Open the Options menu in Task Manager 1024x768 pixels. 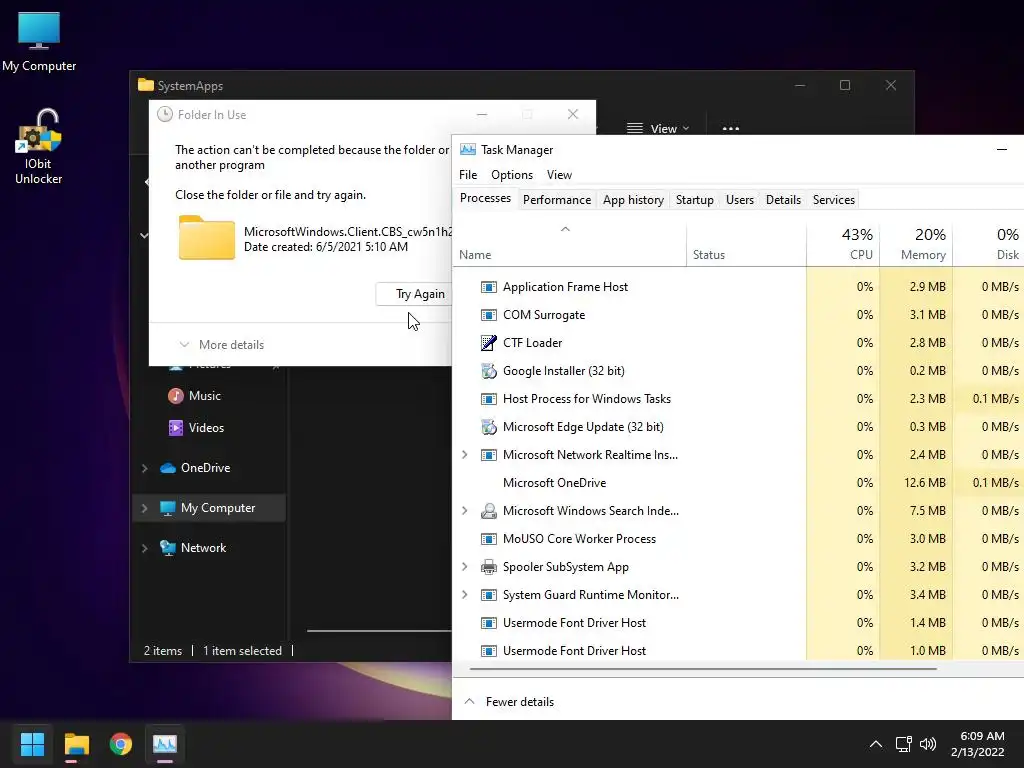(512, 175)
